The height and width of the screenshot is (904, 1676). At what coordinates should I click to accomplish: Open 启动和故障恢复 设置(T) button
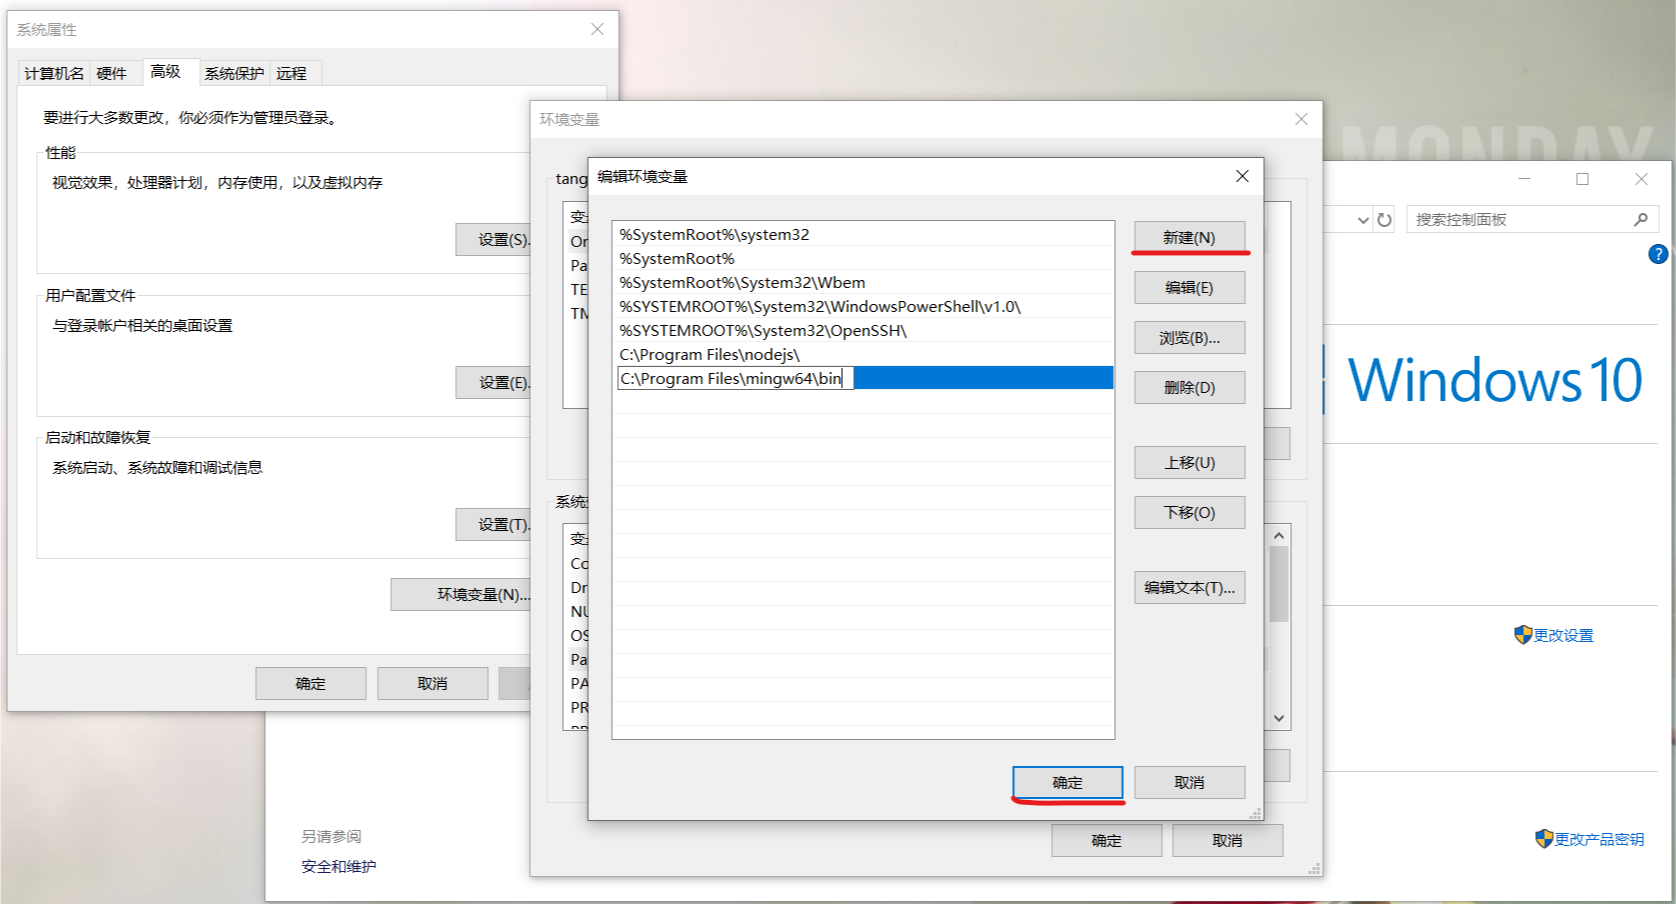[494, 524]
